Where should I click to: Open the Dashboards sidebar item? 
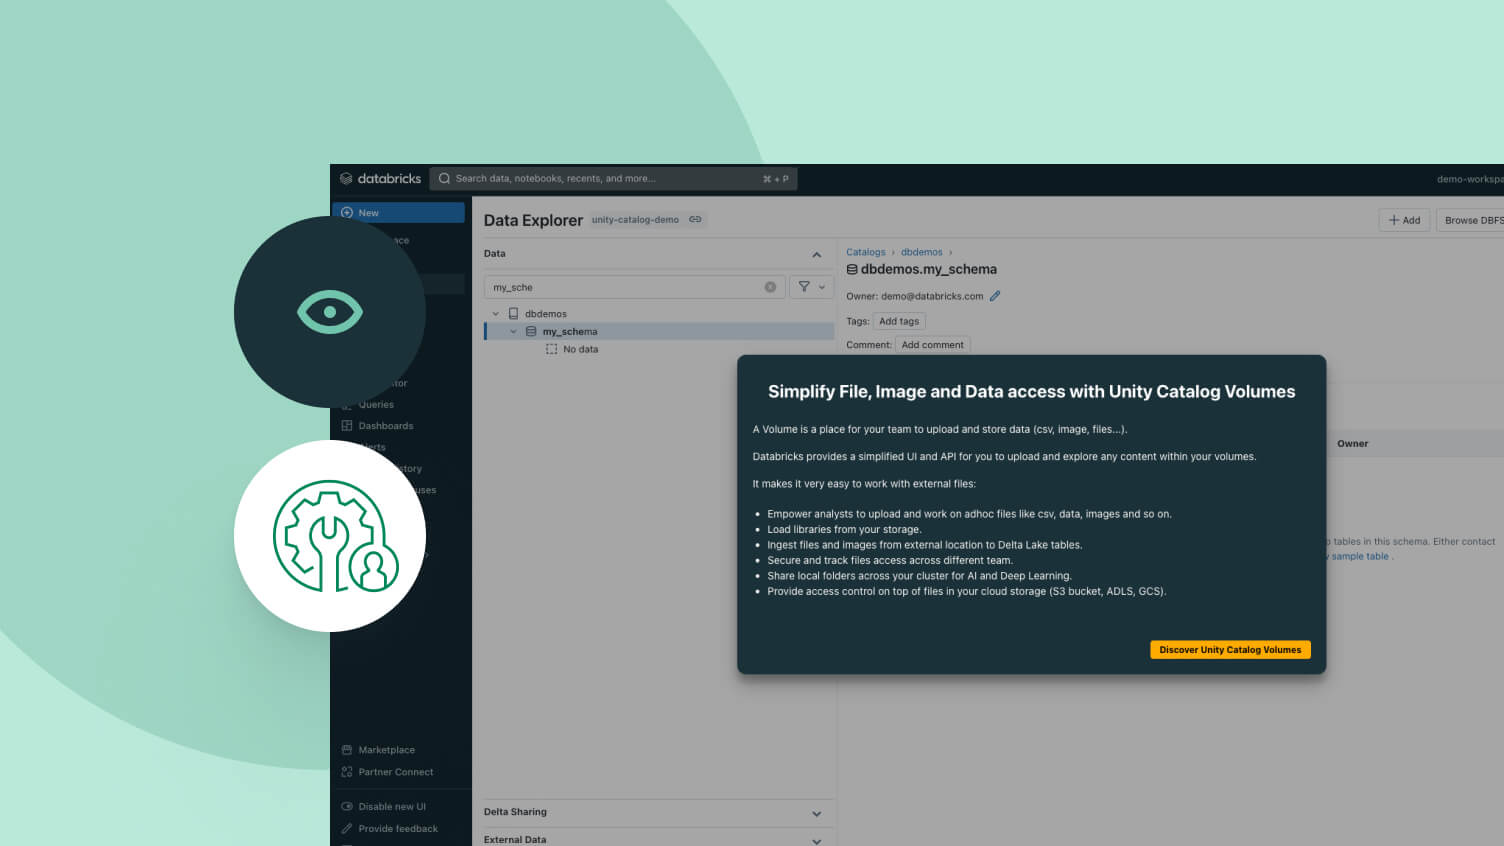click(x=377, y=426)
